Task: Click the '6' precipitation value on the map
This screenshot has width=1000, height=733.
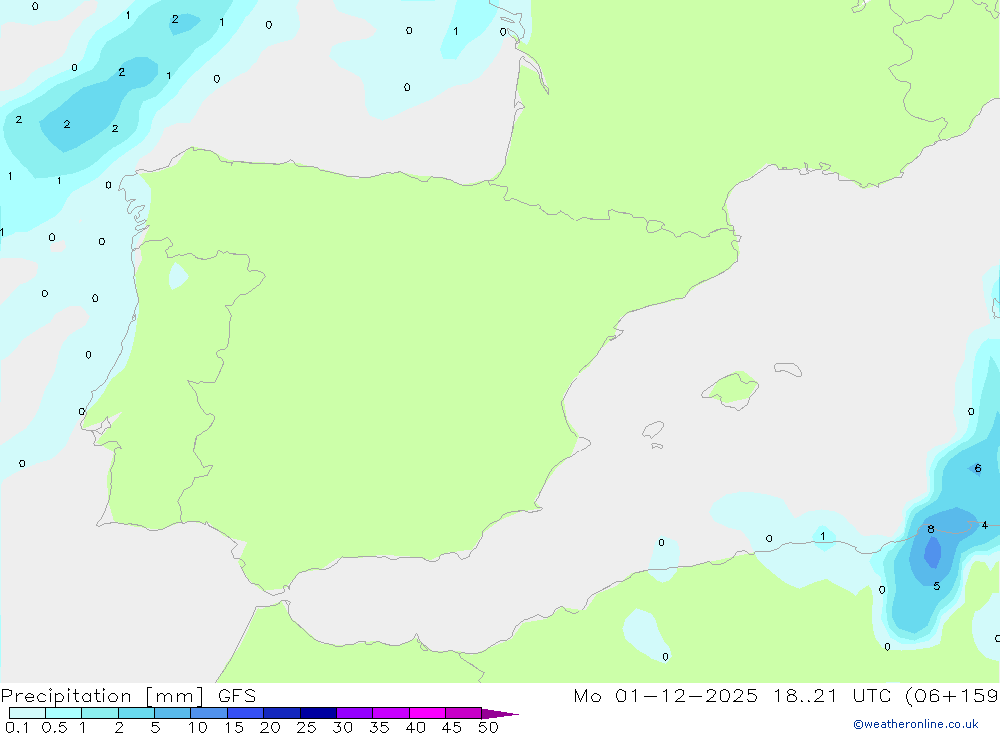Action: click(x=978, y=468)
